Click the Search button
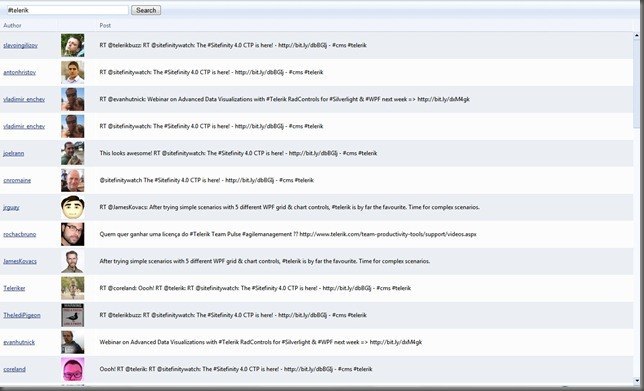 point(146,10)
